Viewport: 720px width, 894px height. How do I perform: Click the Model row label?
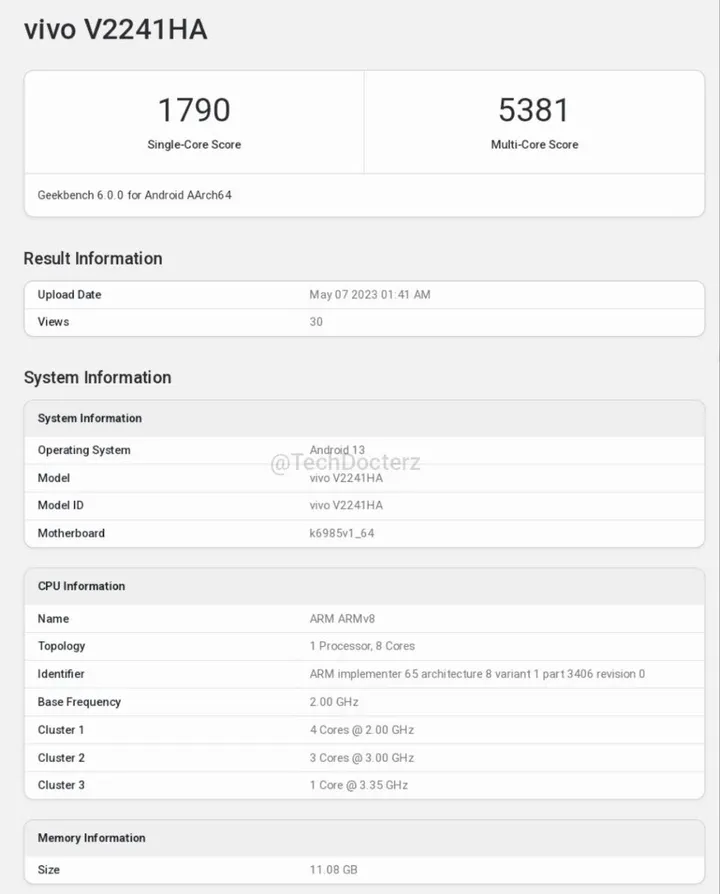pos(54,478)
